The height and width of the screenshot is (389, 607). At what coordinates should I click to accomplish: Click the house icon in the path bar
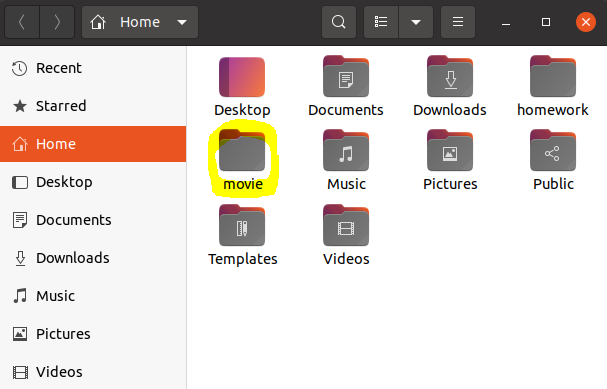pyautogui.click(x=98, y=22)
